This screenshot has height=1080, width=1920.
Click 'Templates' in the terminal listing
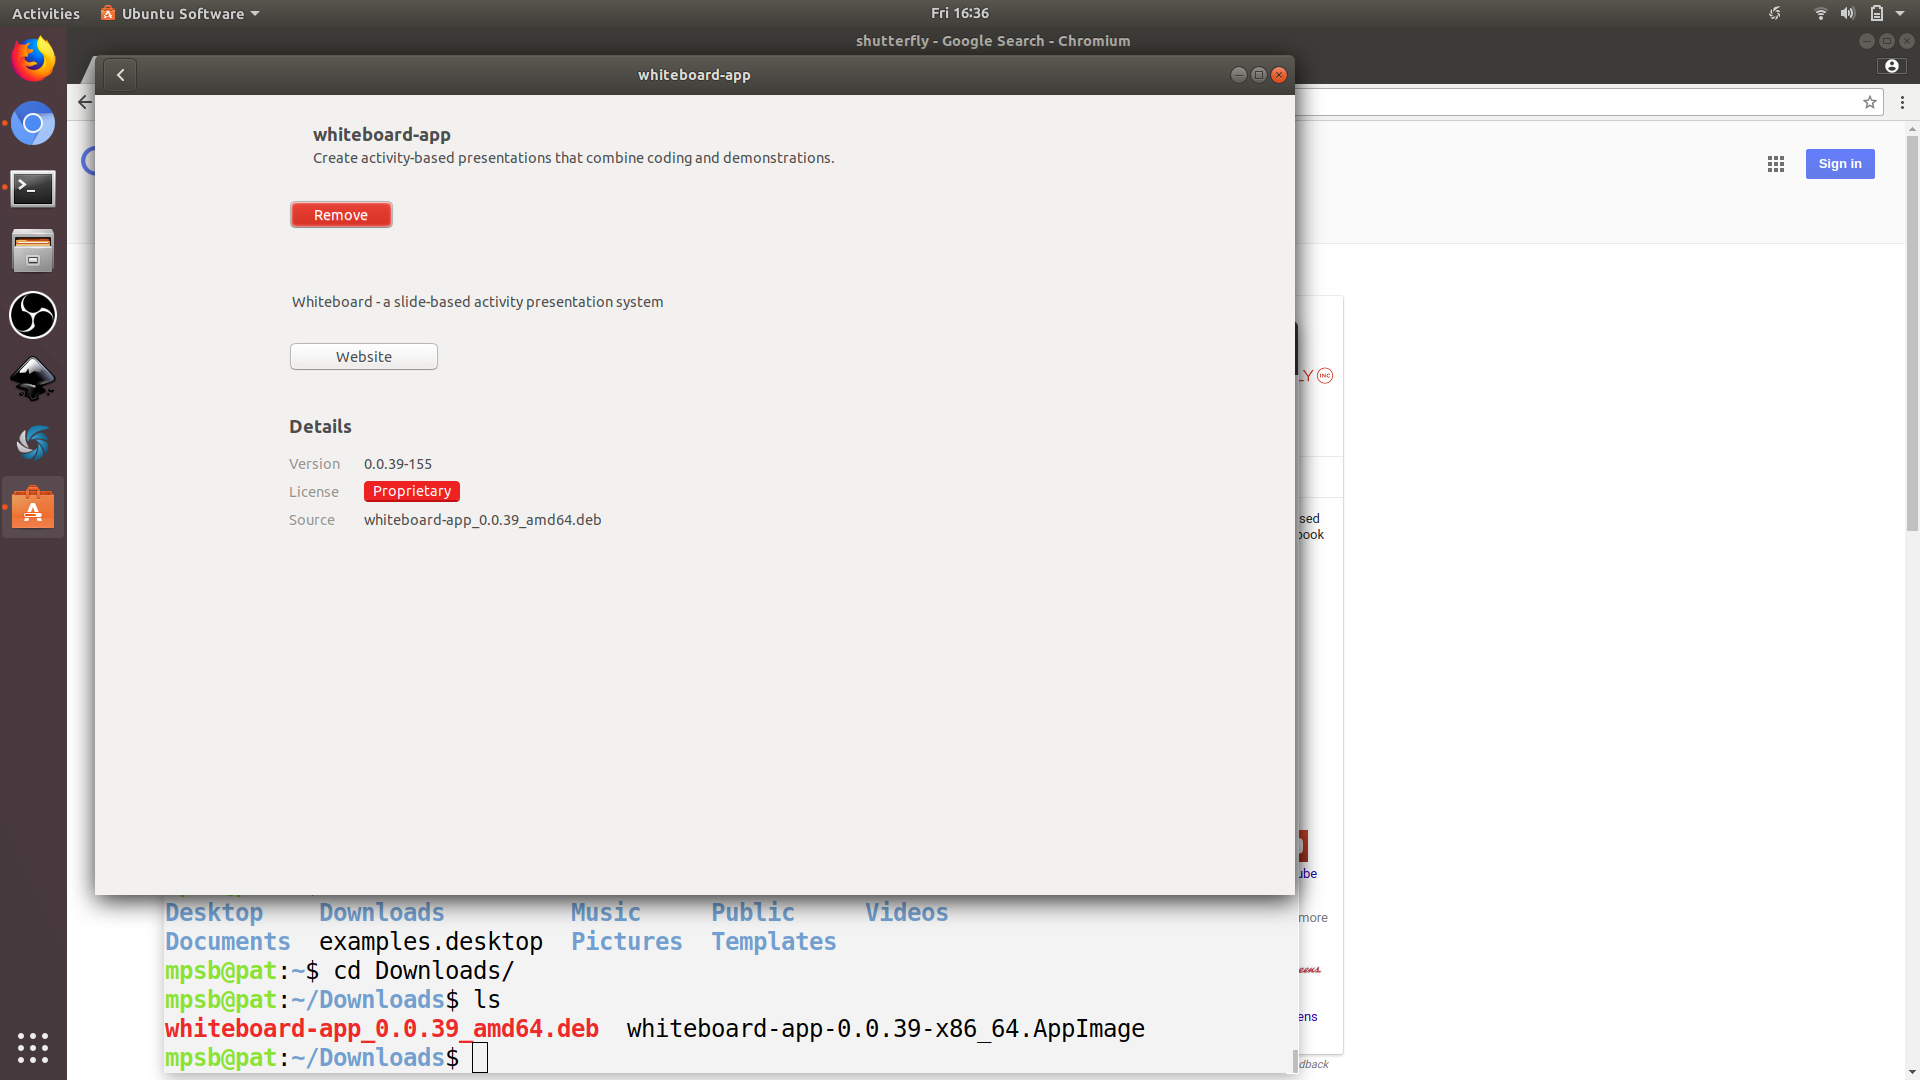[774, 942]
